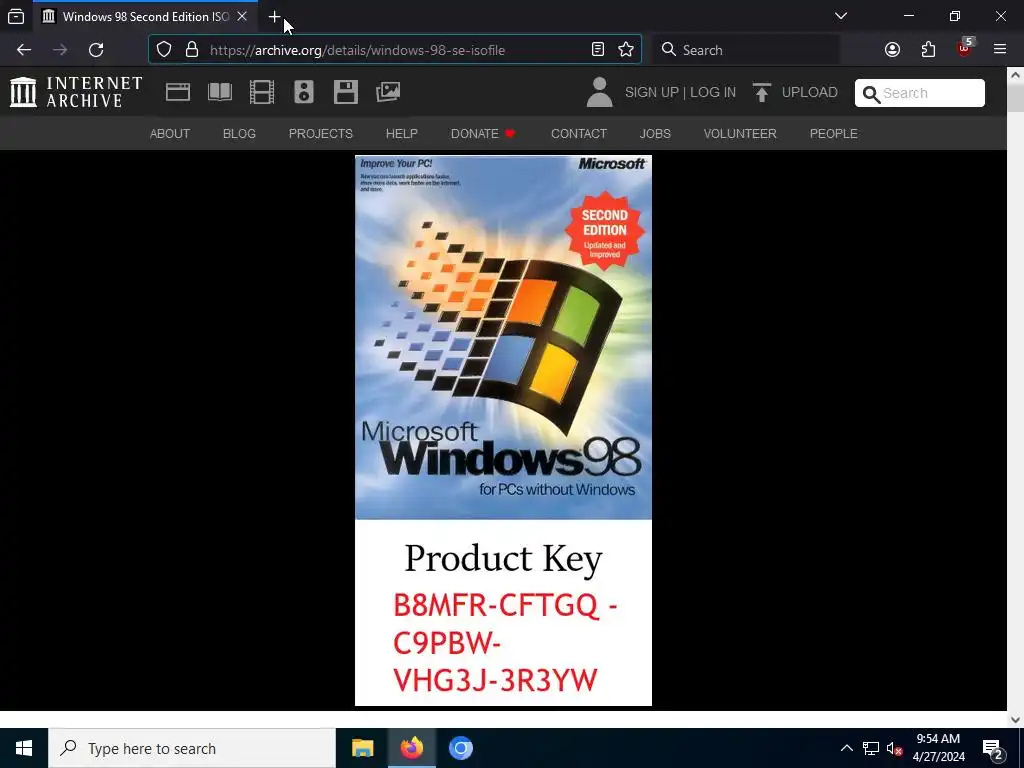Image resolution: width=1024 pixels, height=768 pixels.
Task: Open Firefox account icon
Action: (x=892, y=50)
